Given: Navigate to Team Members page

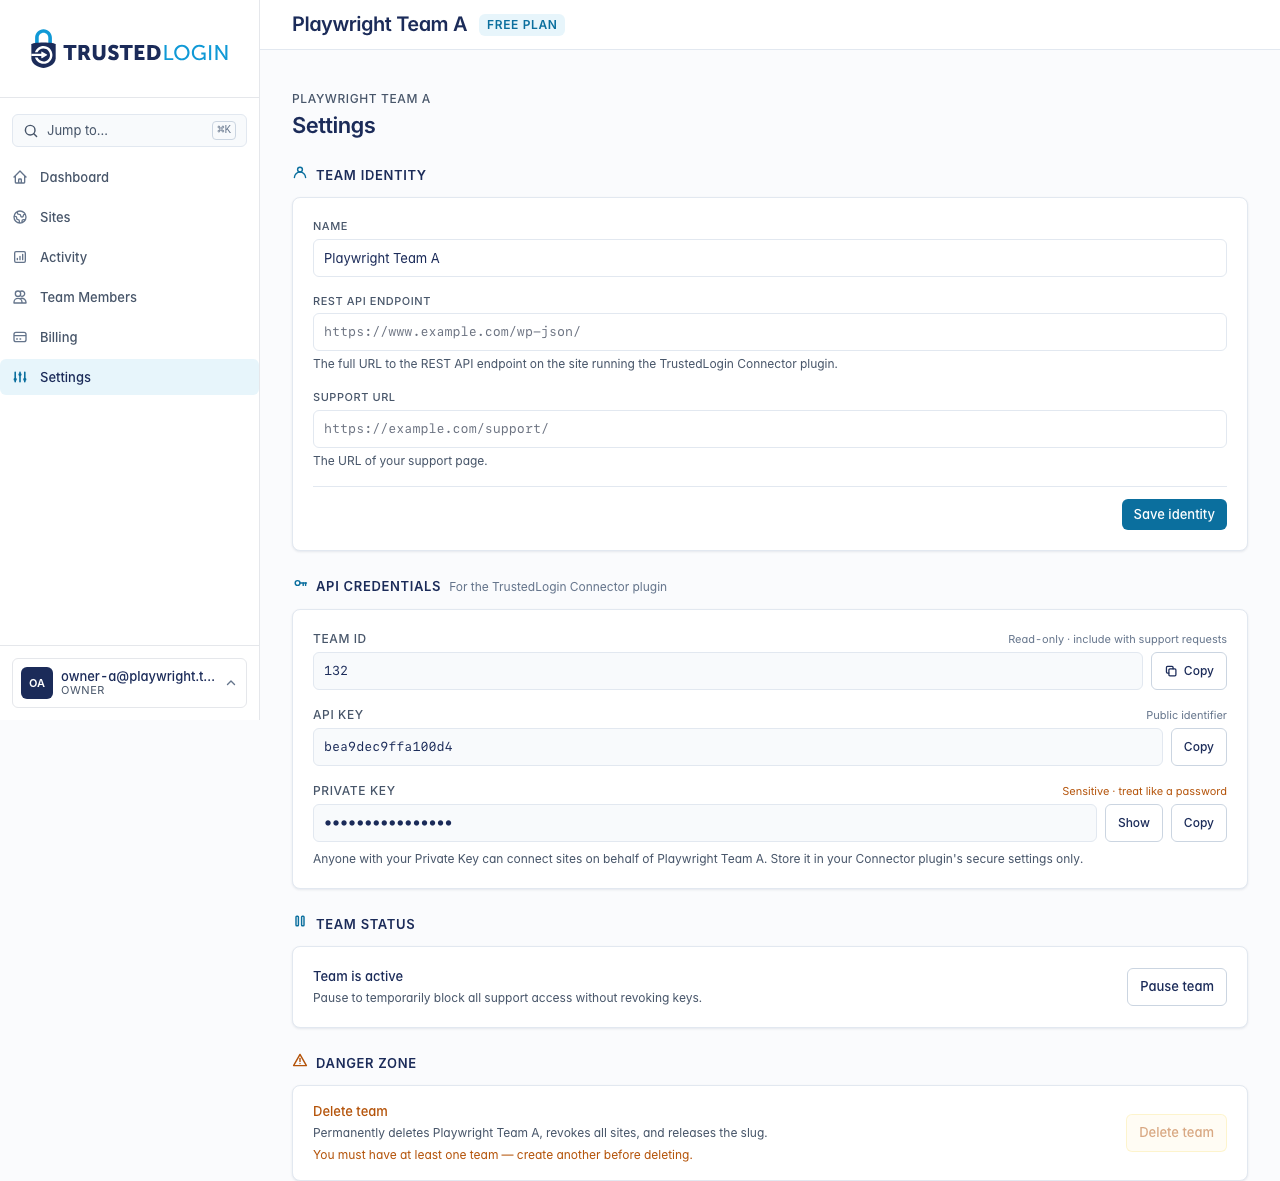Looking at the screenshot, I should tap(88, 297).
